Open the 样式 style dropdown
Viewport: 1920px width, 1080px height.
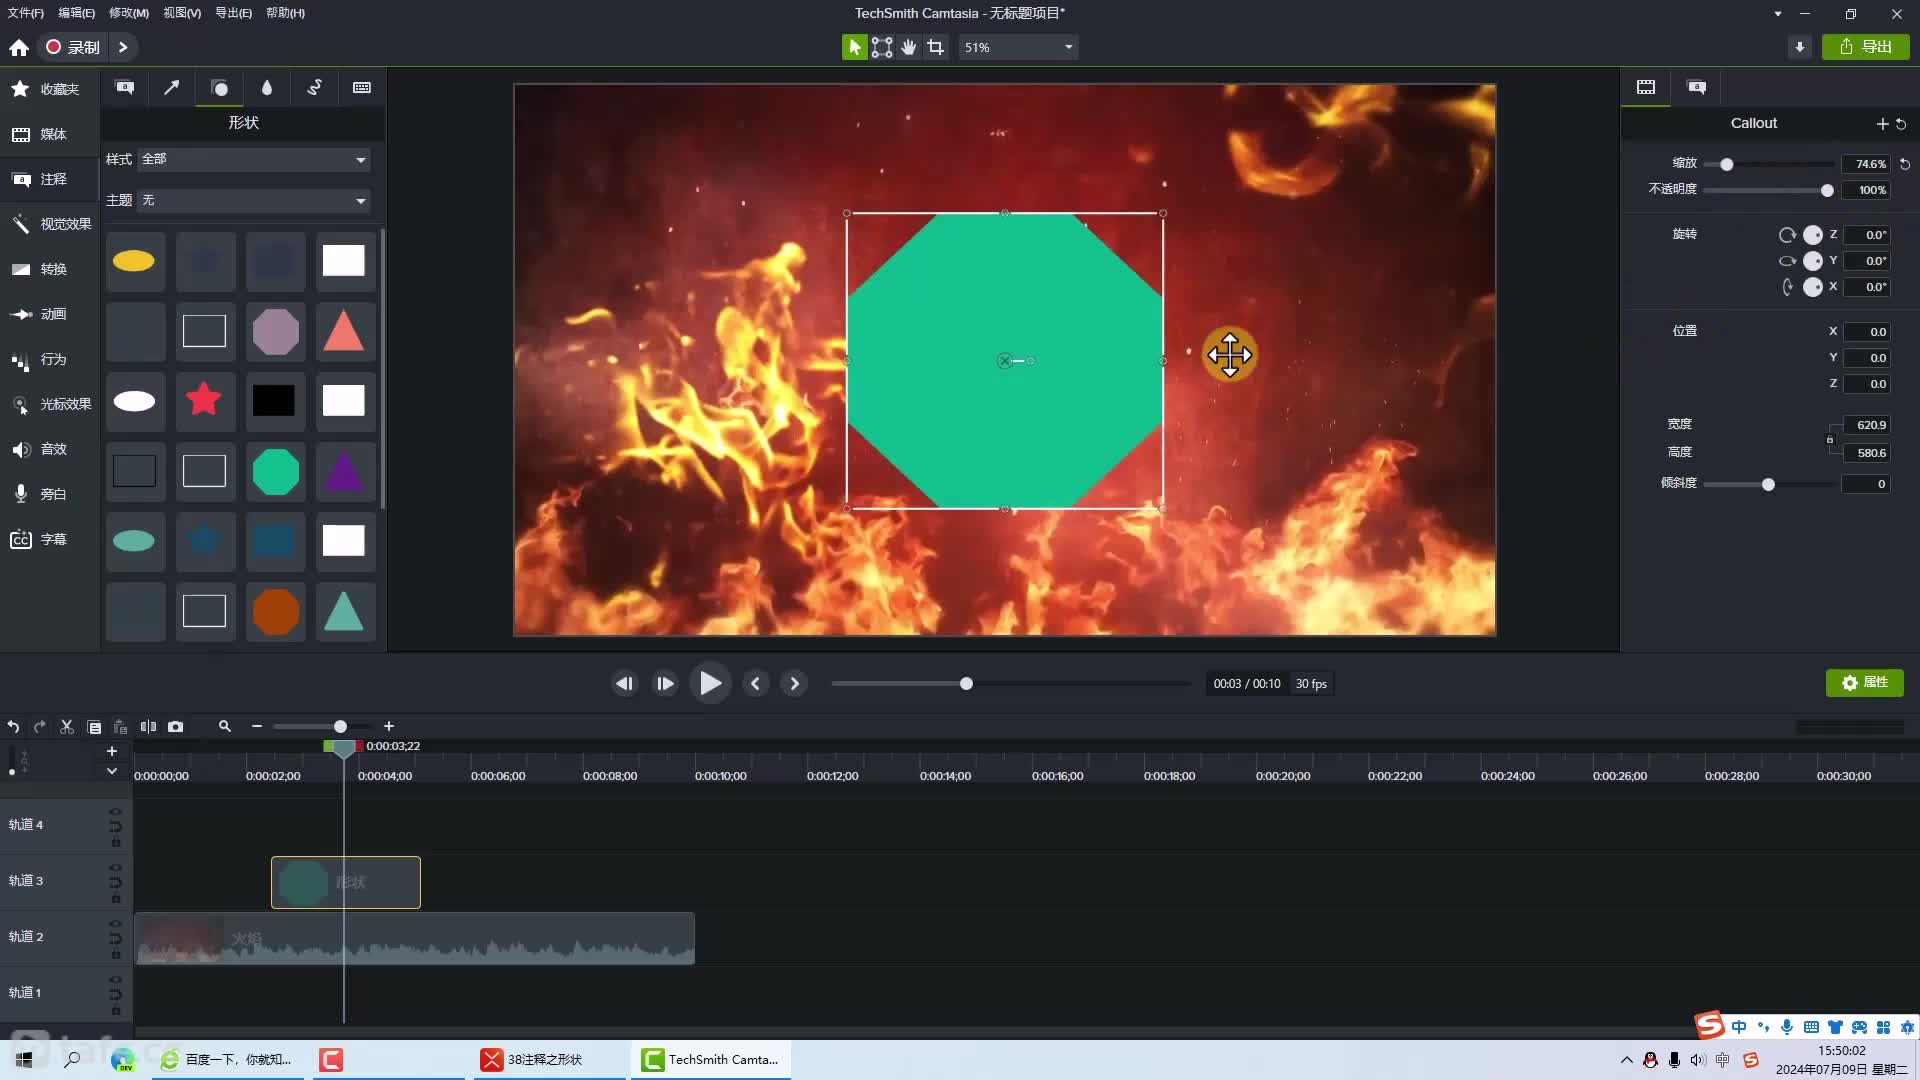pyautogui.click(x=254, y=160)
